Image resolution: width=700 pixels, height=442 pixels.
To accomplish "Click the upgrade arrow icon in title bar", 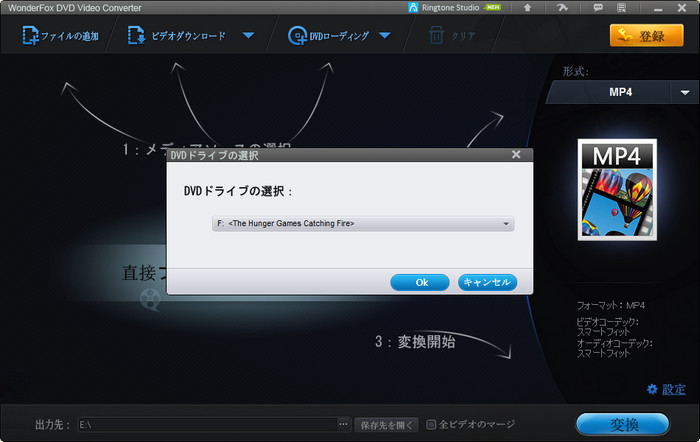I will [527, 8].
